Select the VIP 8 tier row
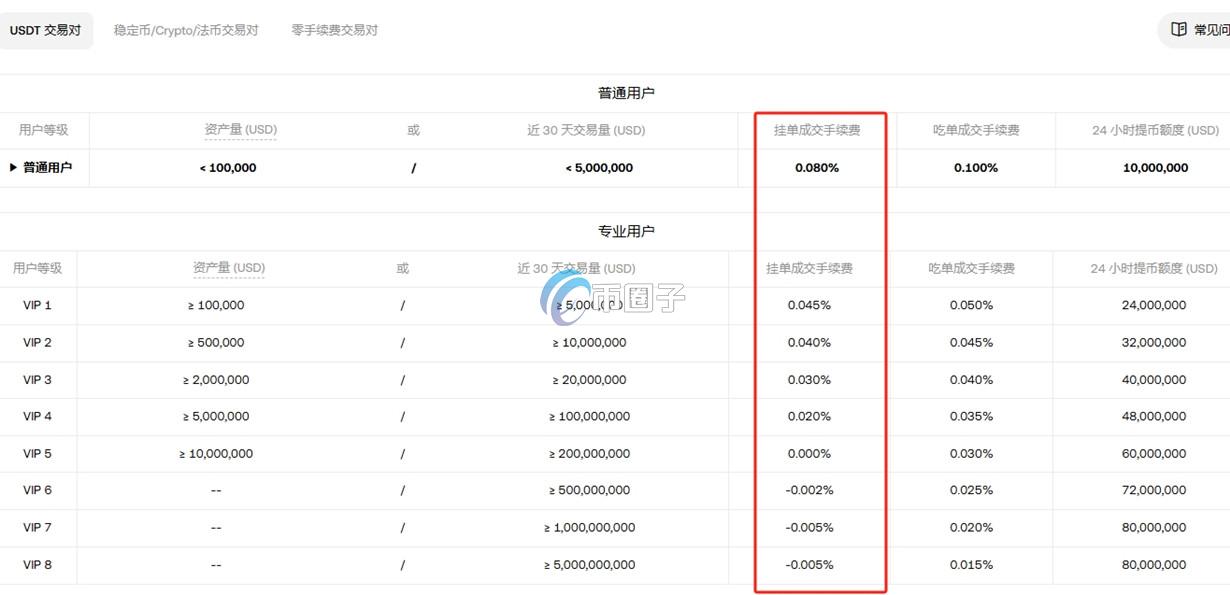Image resolution: width=1230 pixels, height=595 pixels. click(38, 564)
